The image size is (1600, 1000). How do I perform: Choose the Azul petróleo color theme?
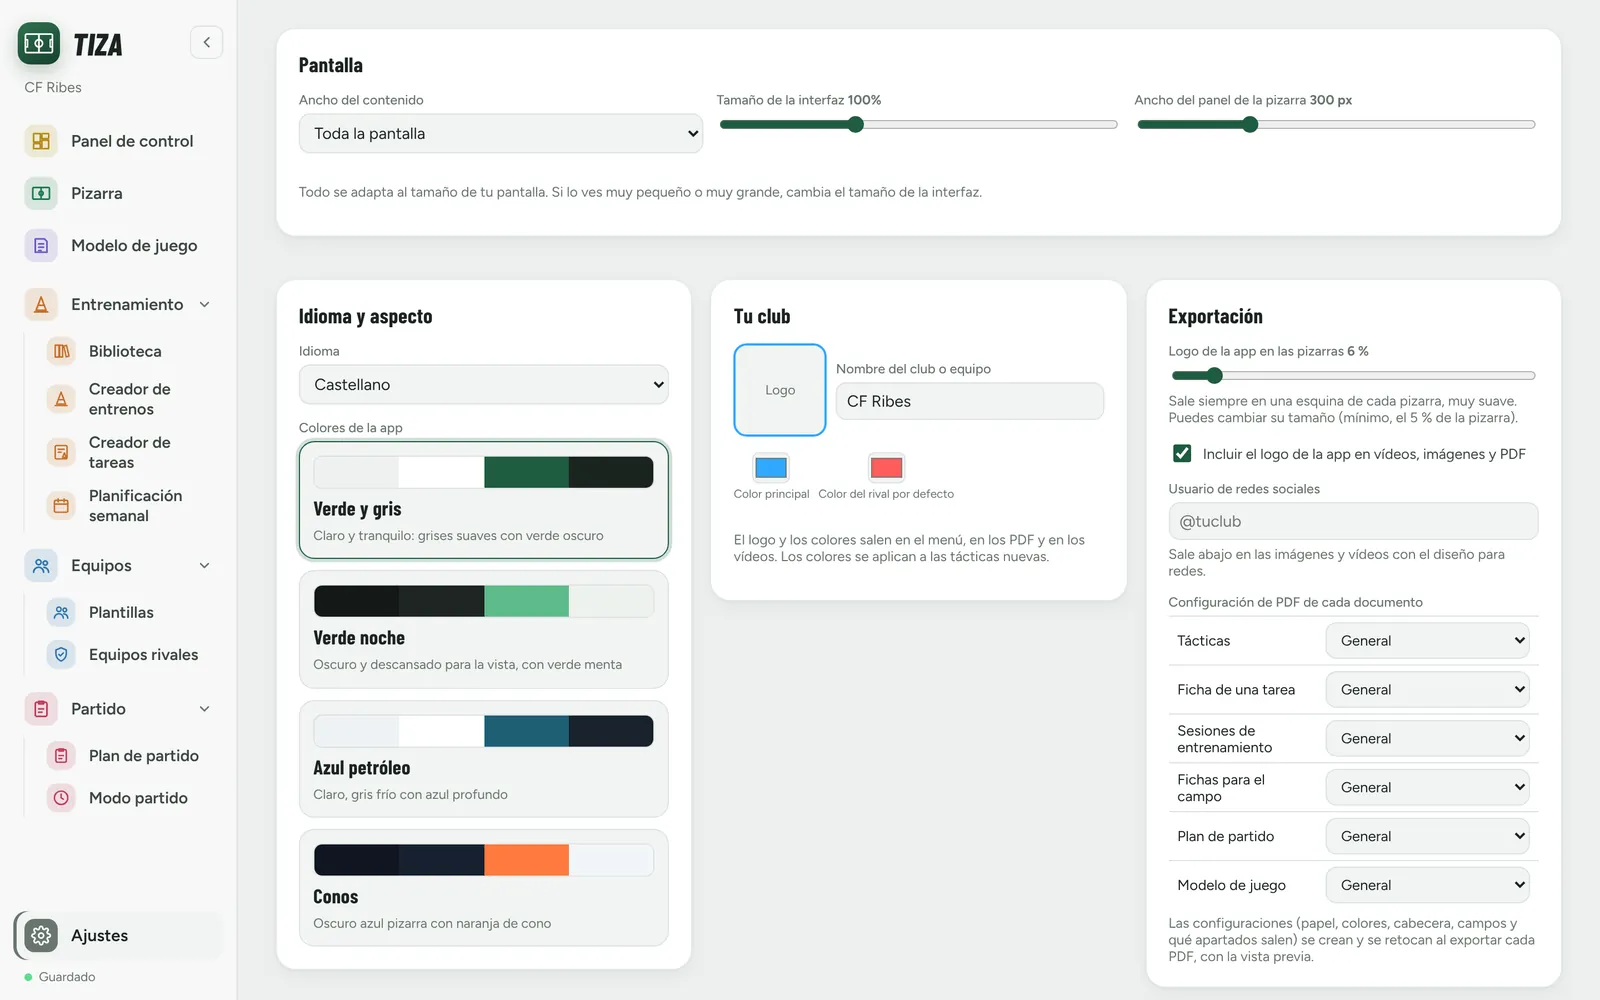click(x=484, y=759)
